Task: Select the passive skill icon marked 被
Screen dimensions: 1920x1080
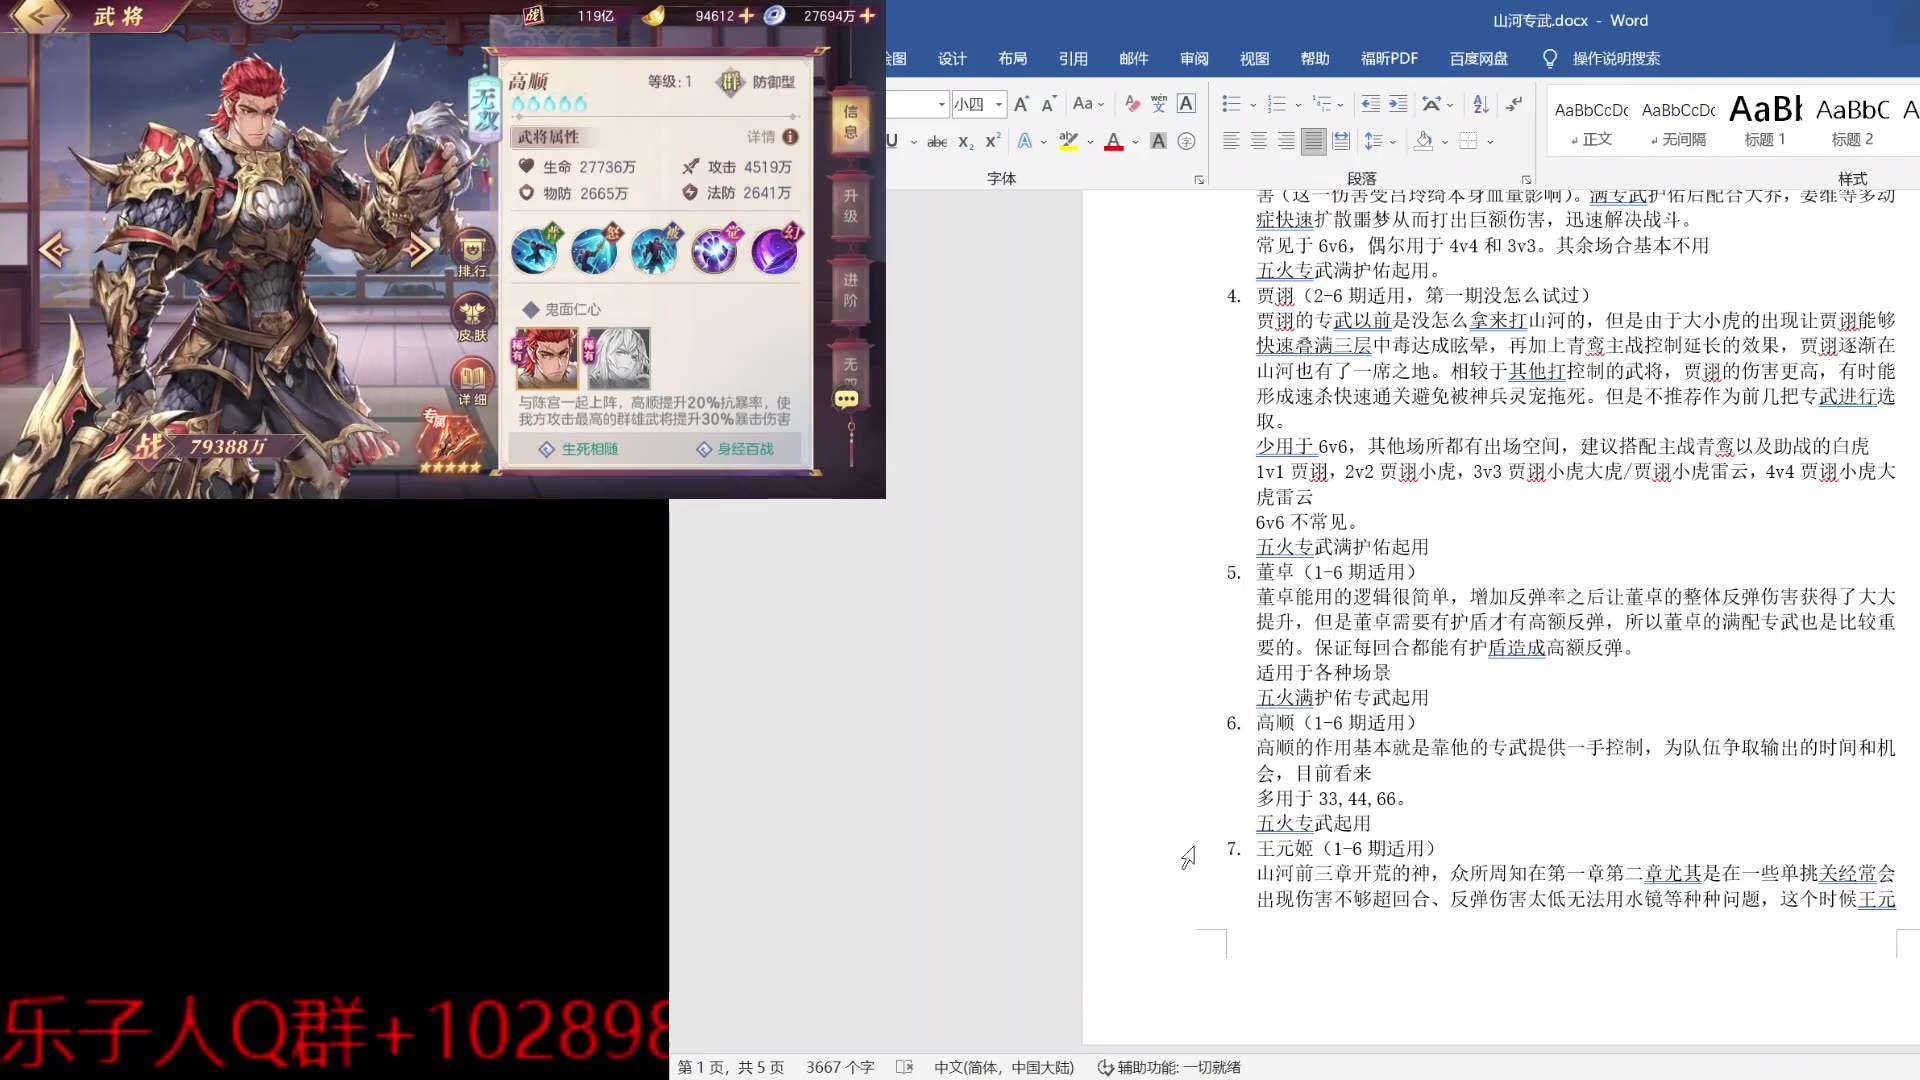Action: pos(655,249)
